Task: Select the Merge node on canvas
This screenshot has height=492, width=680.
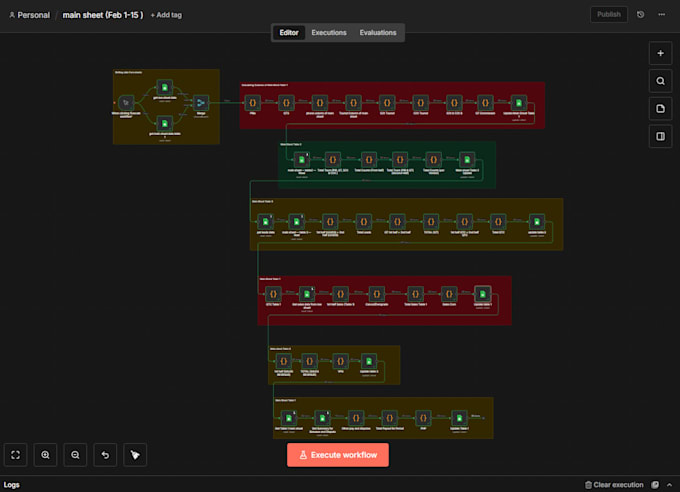Action: (201, 103)
